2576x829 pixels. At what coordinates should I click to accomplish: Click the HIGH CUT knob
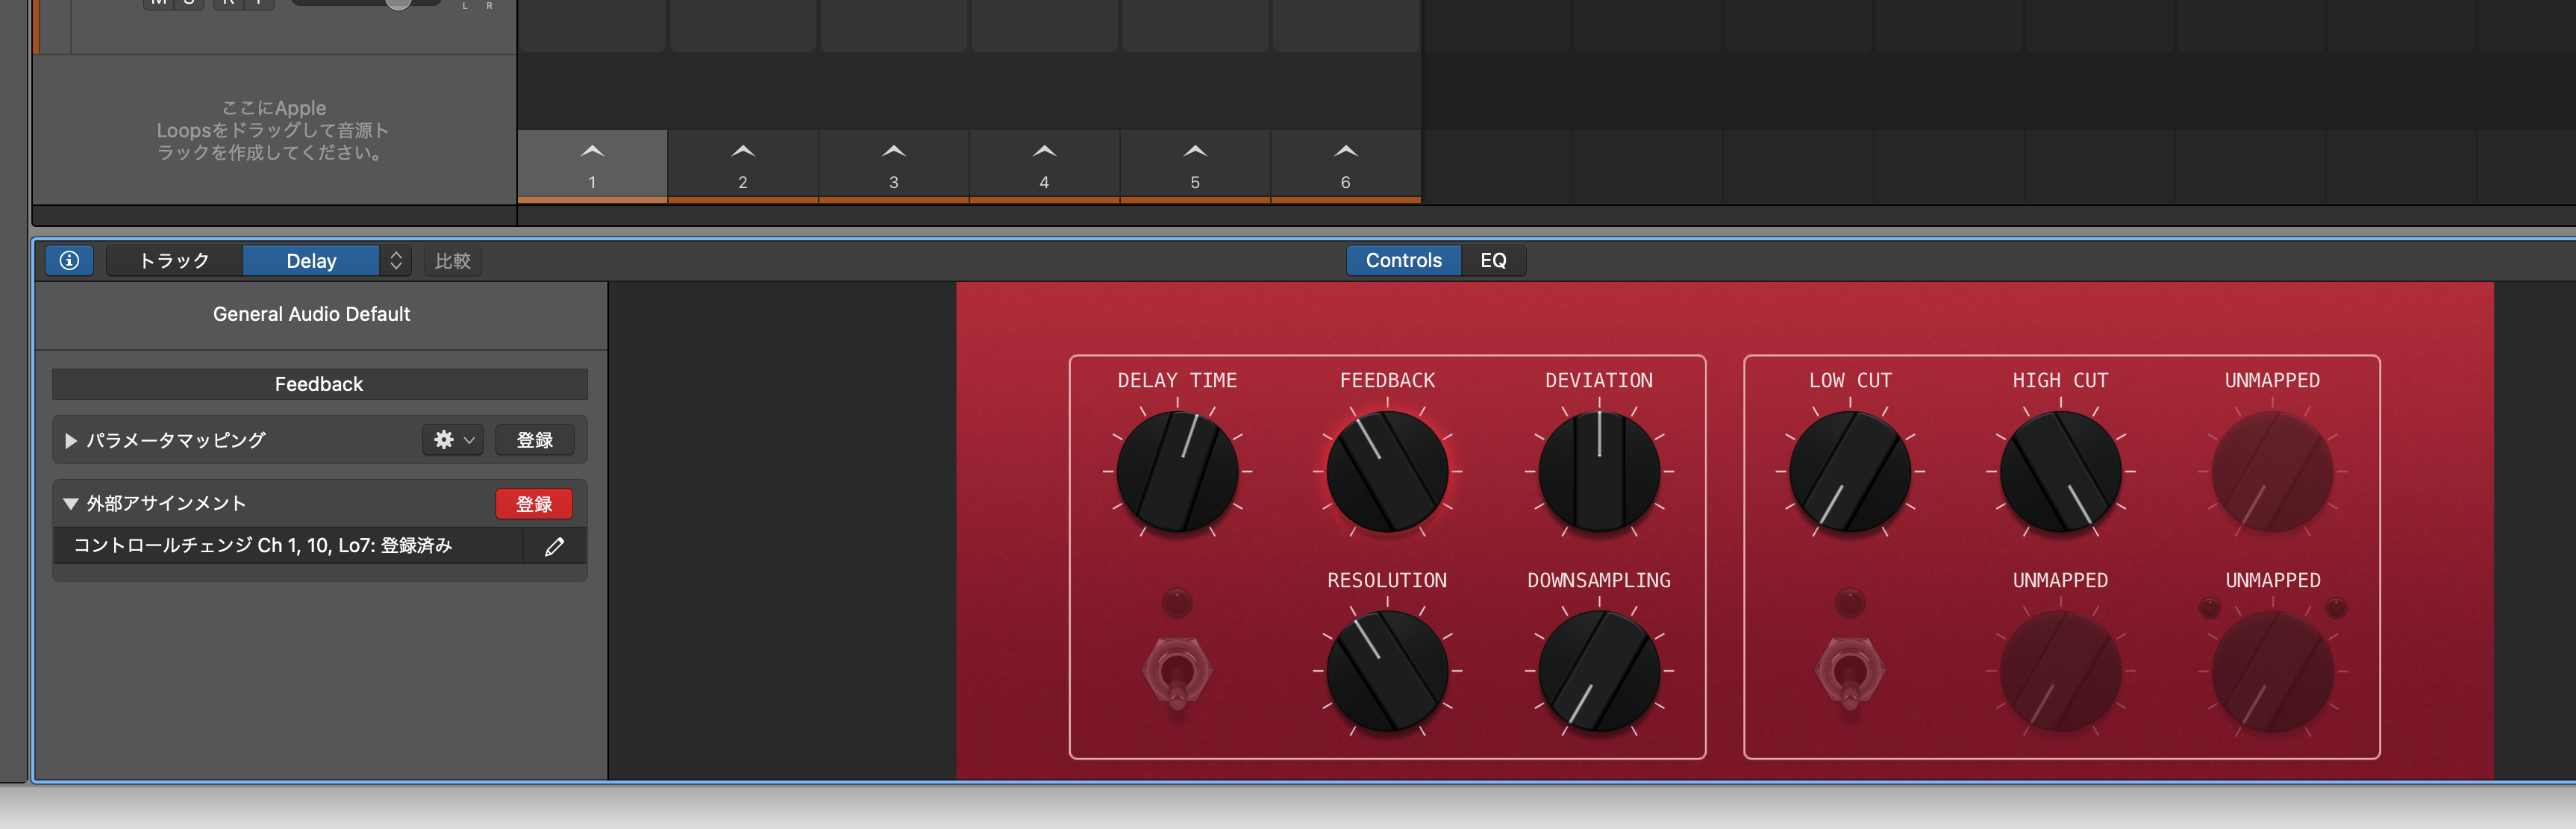pyautogui.click(x=2060, y=471)
